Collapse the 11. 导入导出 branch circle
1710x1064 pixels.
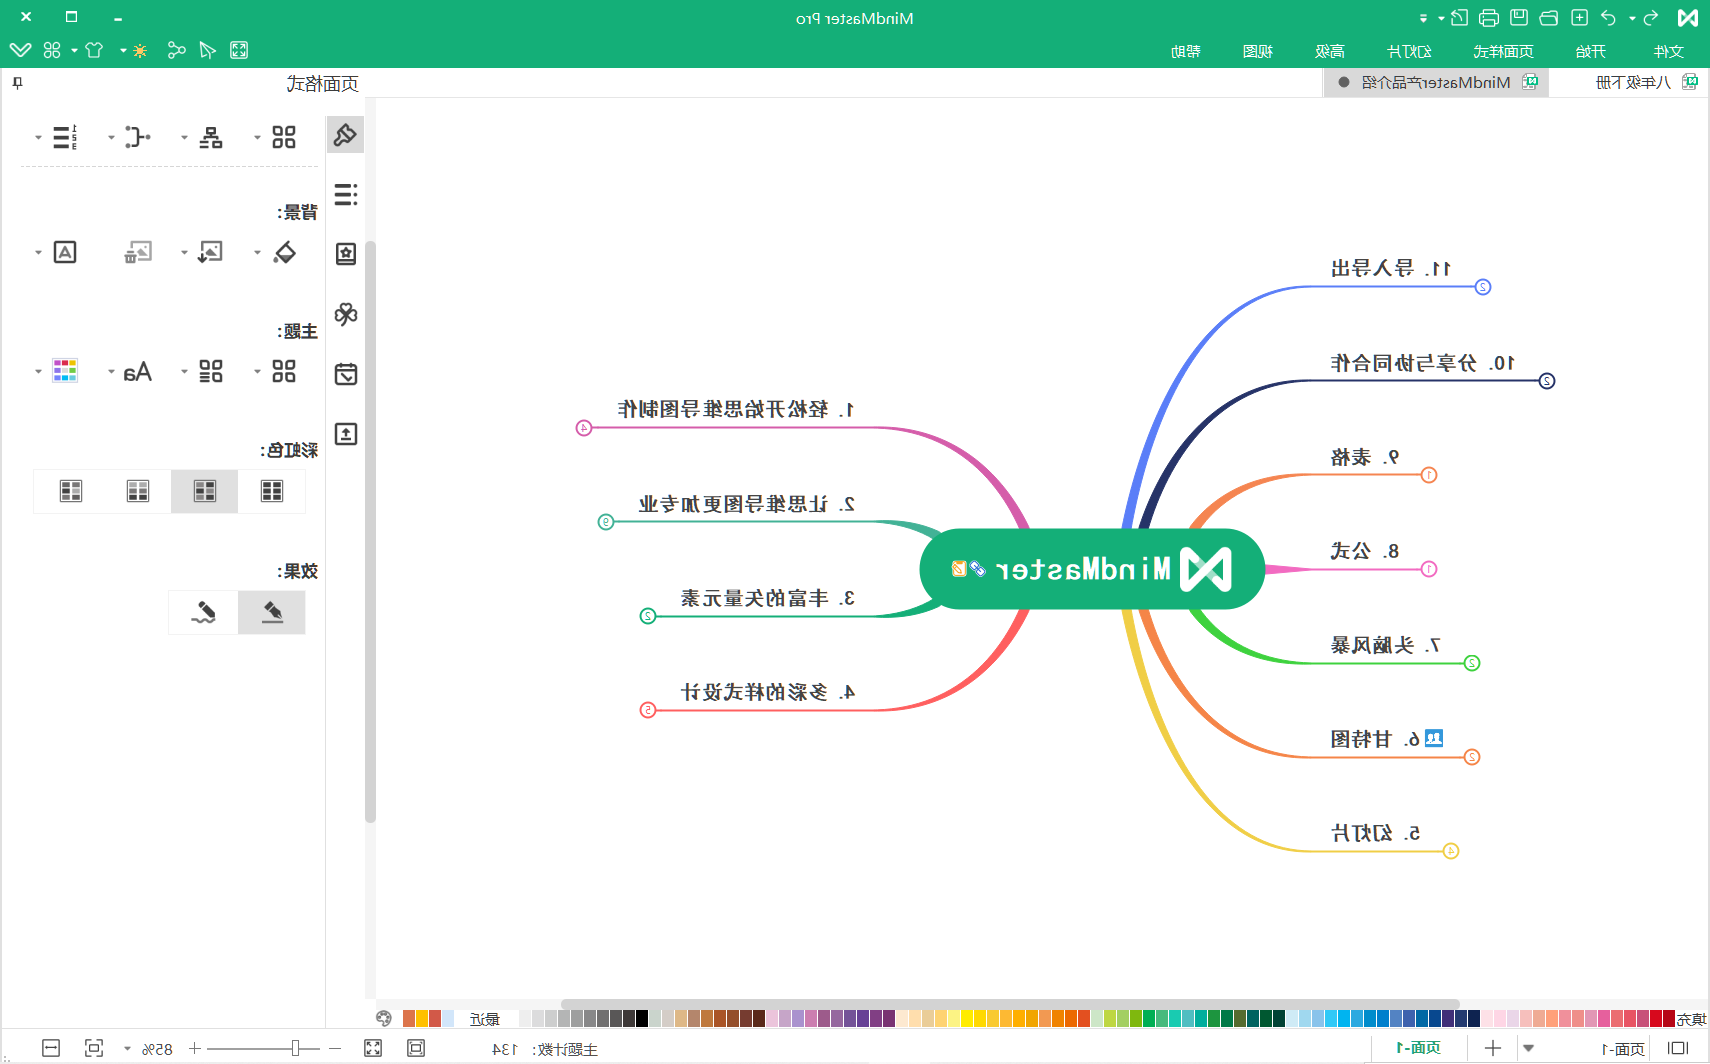[x=1483, y=287]
